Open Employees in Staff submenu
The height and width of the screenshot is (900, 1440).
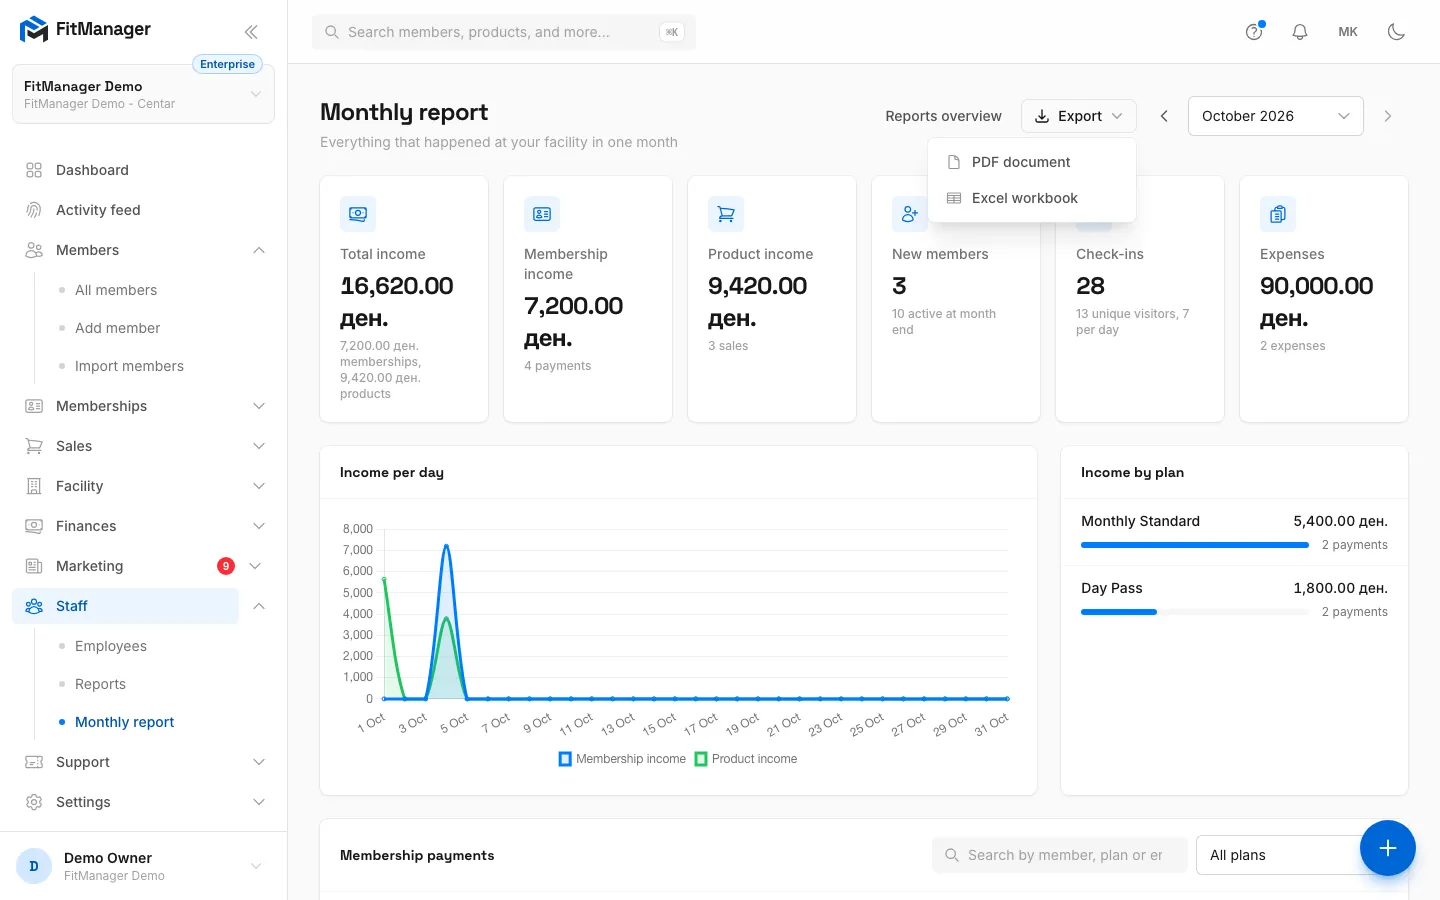pos(110,646)
